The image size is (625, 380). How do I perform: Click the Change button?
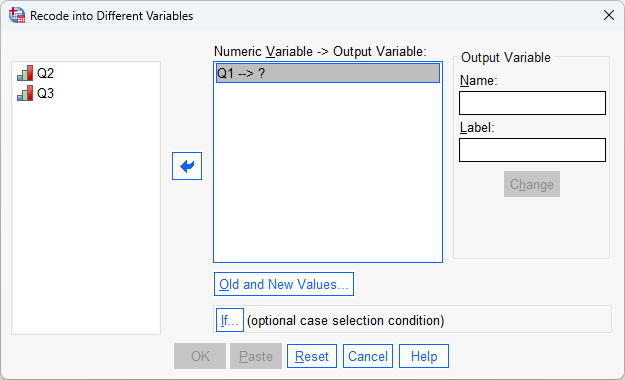coord(532,184)
